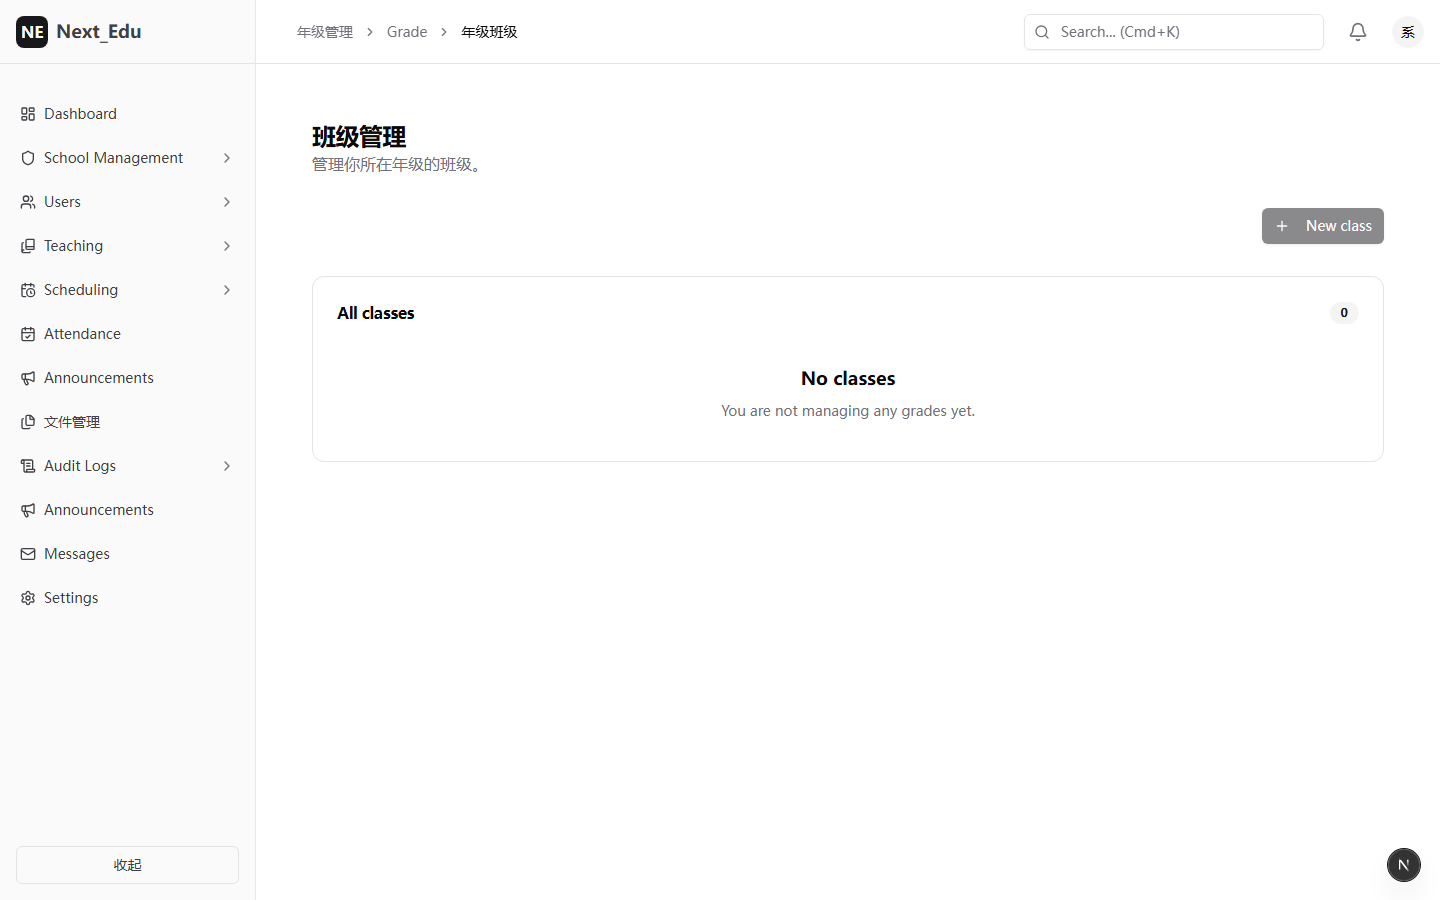This screenshot has width=1440, height=900.
Task: Click the 管理你所在年级的班级 subtitle
Action: click(399, 165)
